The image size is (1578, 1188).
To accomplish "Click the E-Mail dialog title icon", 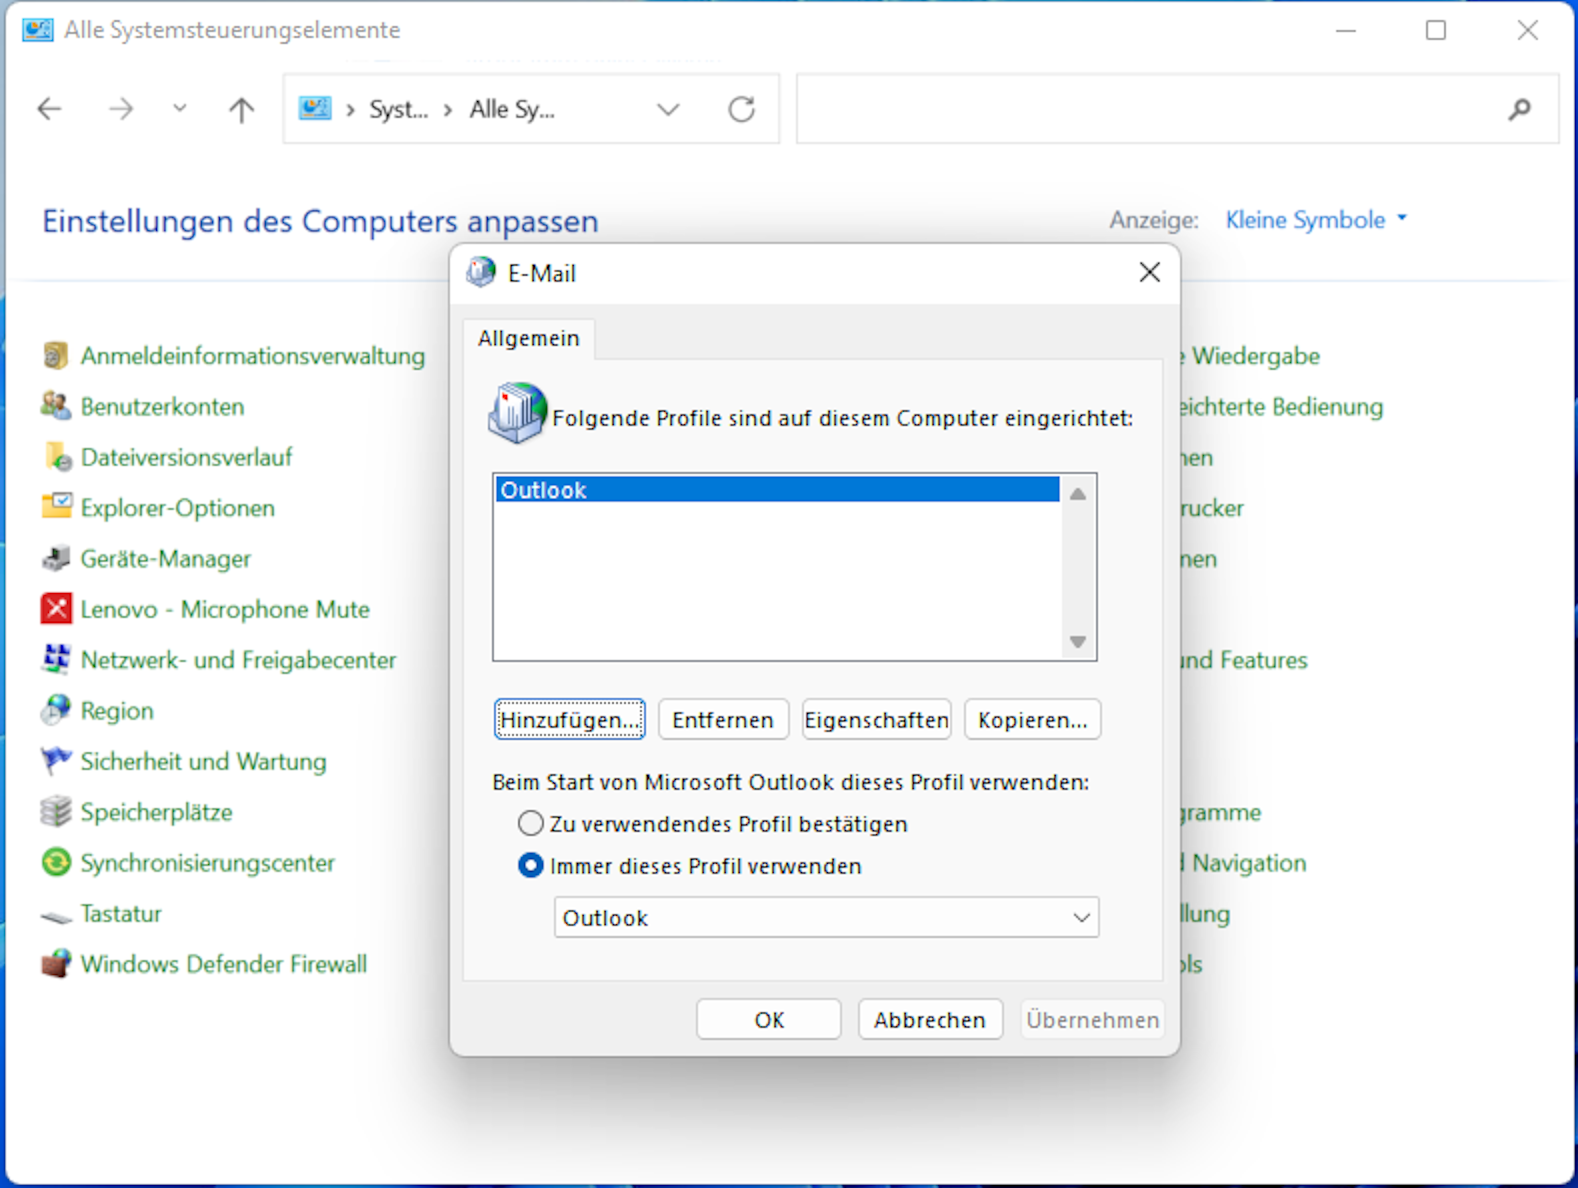I will pos(481,272).
